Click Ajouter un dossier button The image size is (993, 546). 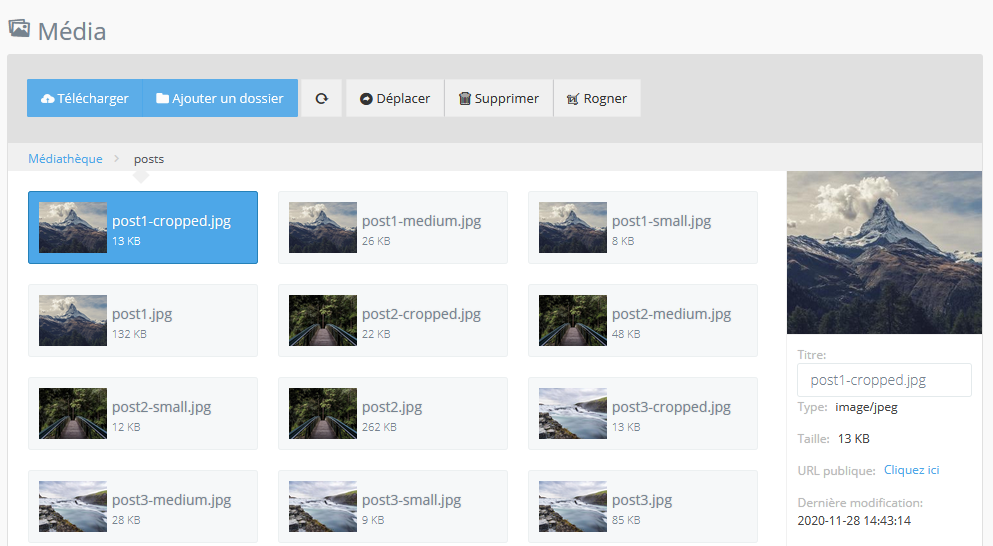pyautogui.click(x=220, y=98)
